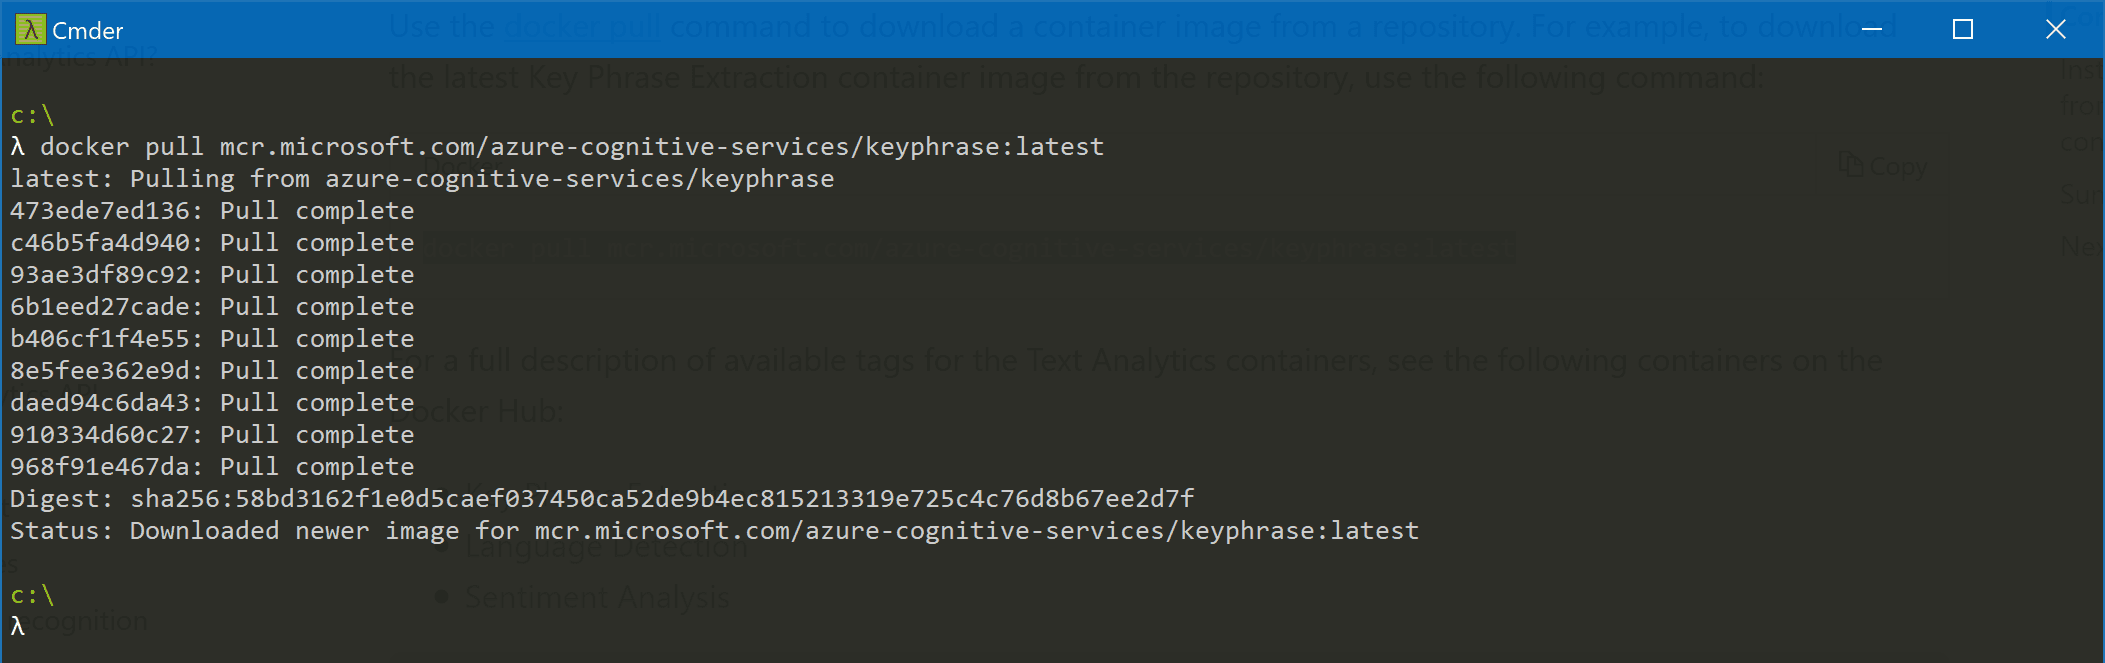Click layer daed94c6da43 Pull complete line
This screenshot has width=2105, height=663.
click(212, 403)
